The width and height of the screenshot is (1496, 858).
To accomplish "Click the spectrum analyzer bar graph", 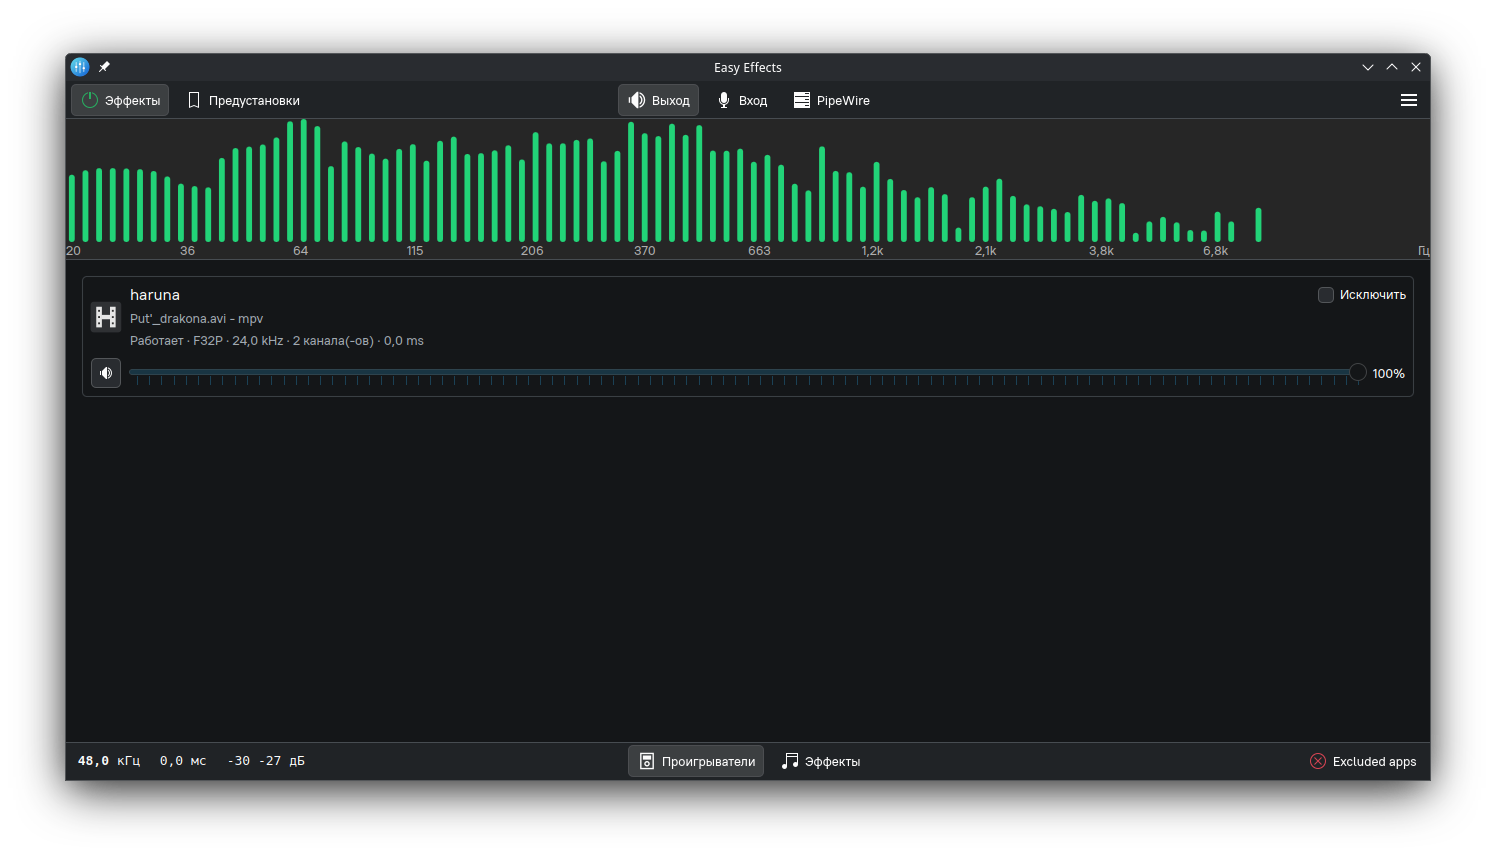I will coord(660,185).
